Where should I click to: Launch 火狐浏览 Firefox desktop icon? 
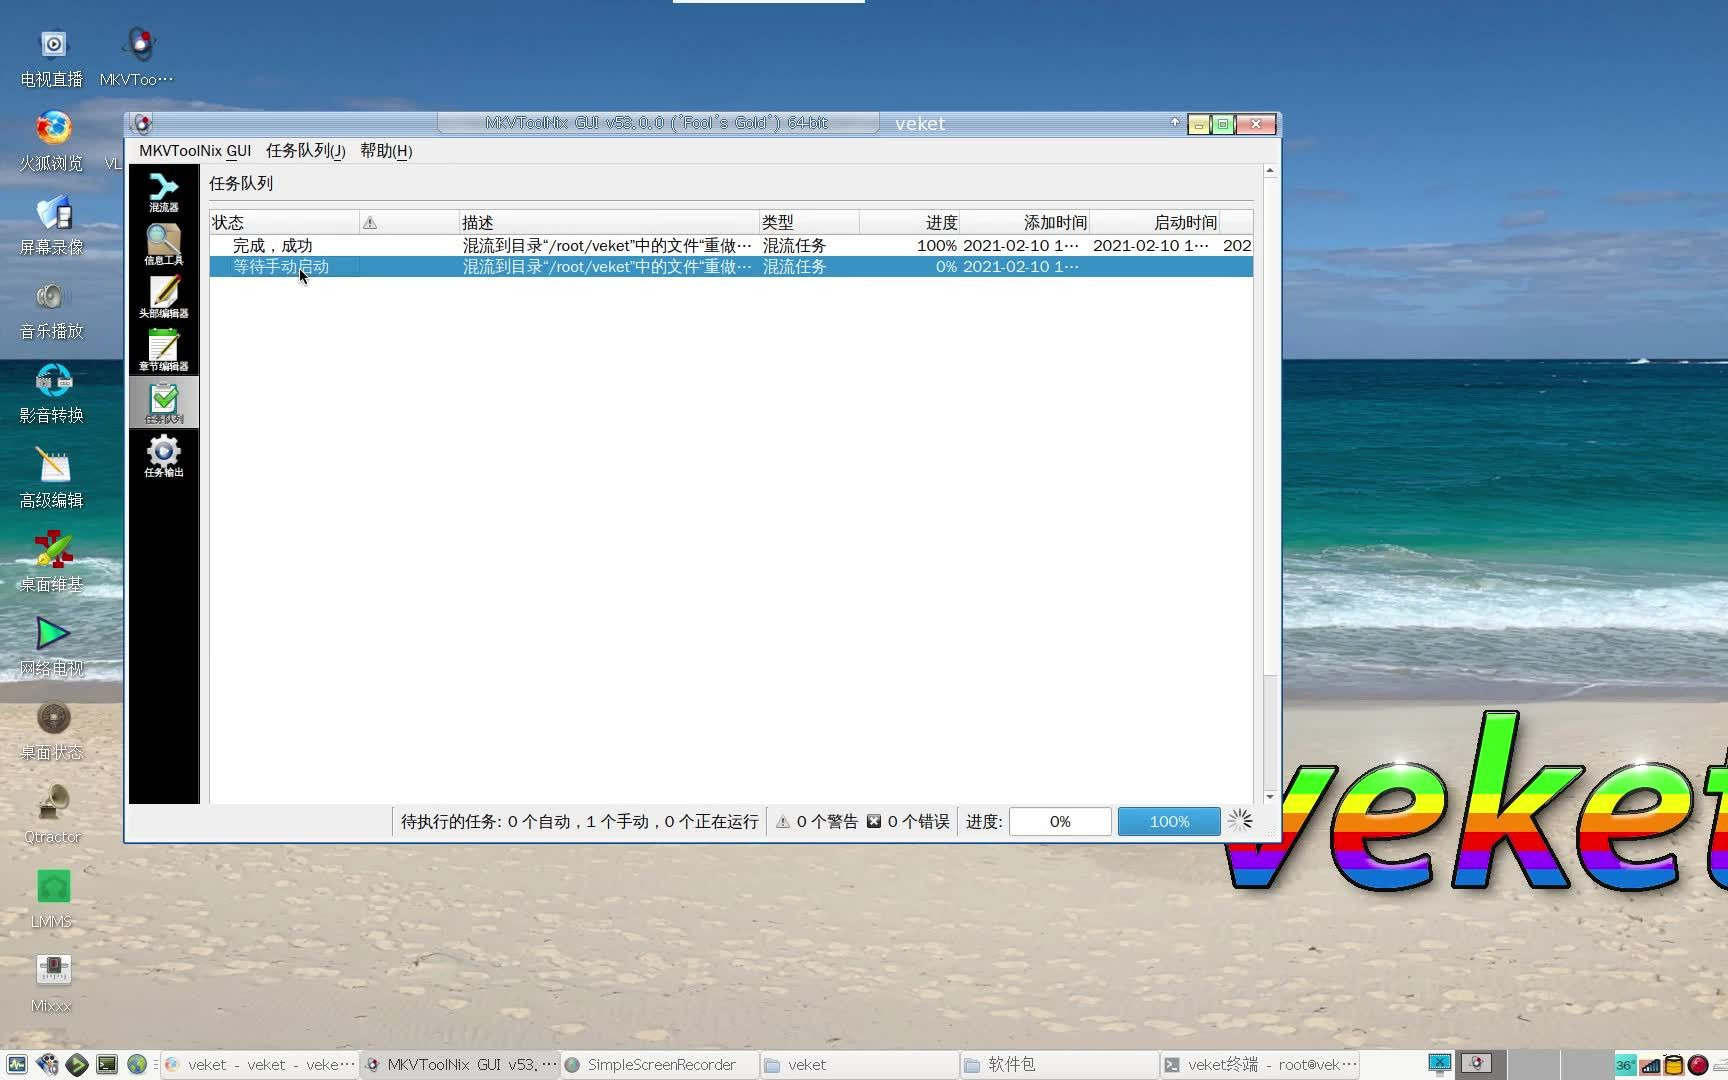(52, 142)
